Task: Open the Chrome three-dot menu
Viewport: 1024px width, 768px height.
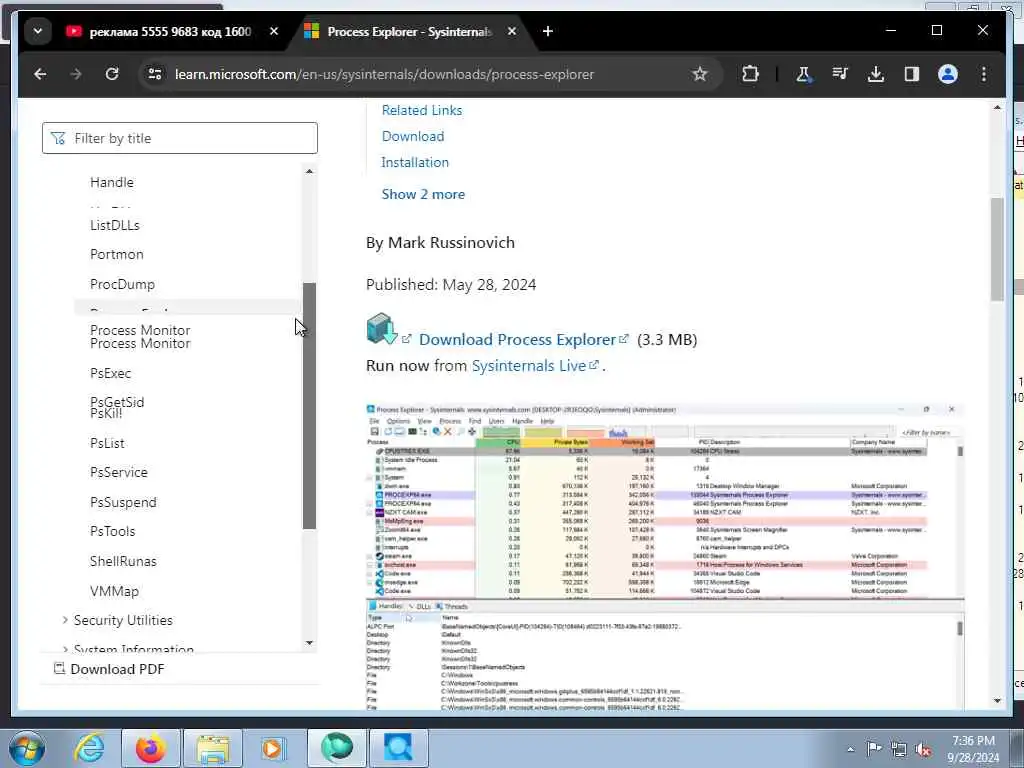Action: coord(984,74)
